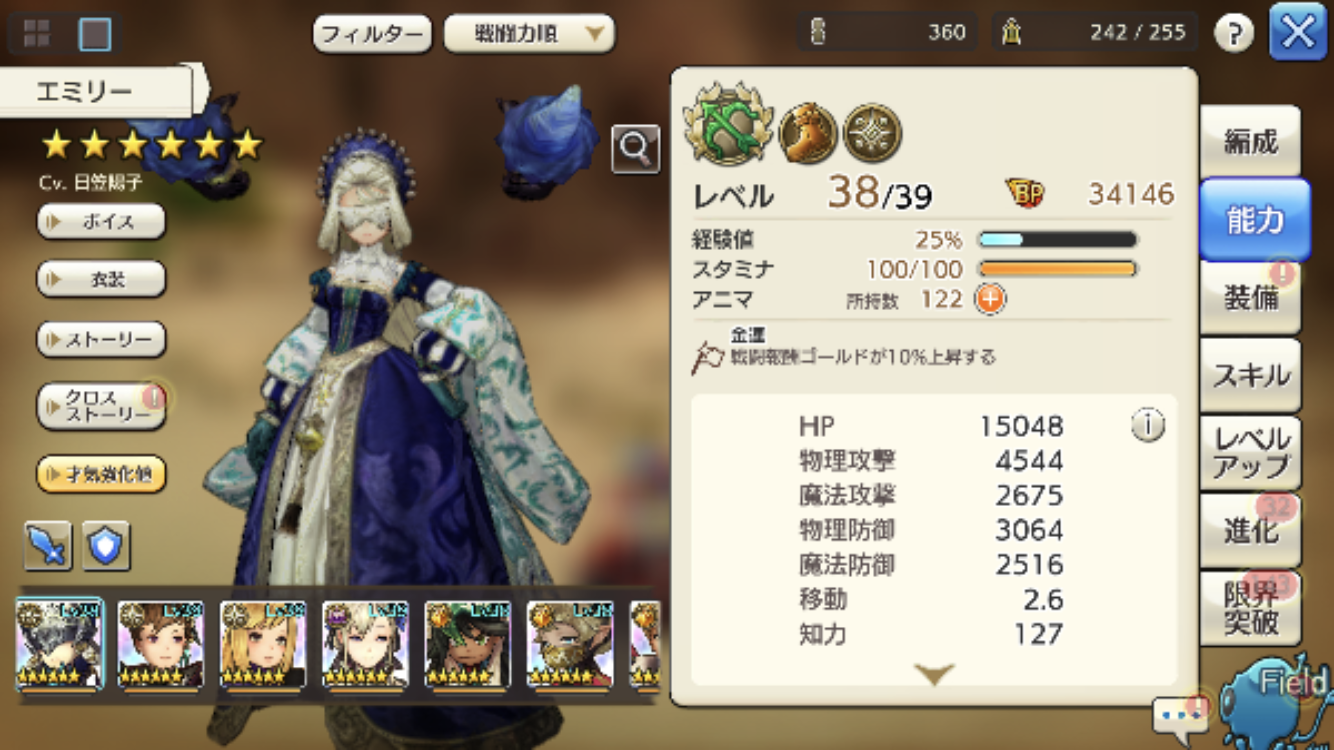Open the 編成 tab

[1250, 142]
